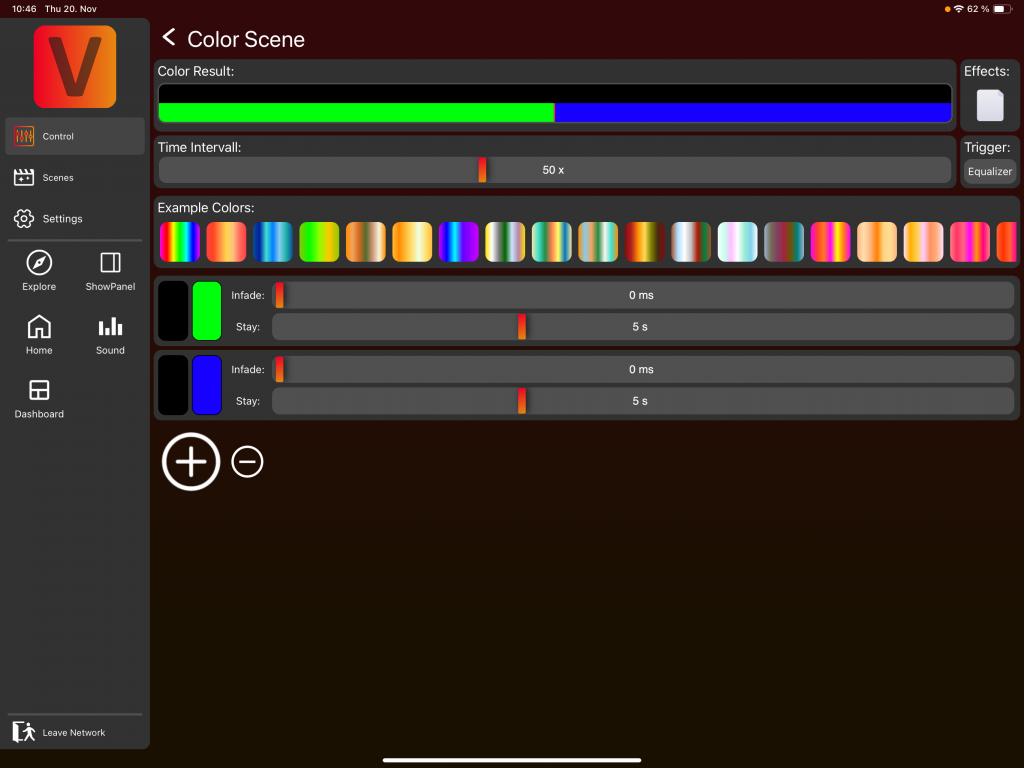Go to Home in sidebar

tap(39, 327)
